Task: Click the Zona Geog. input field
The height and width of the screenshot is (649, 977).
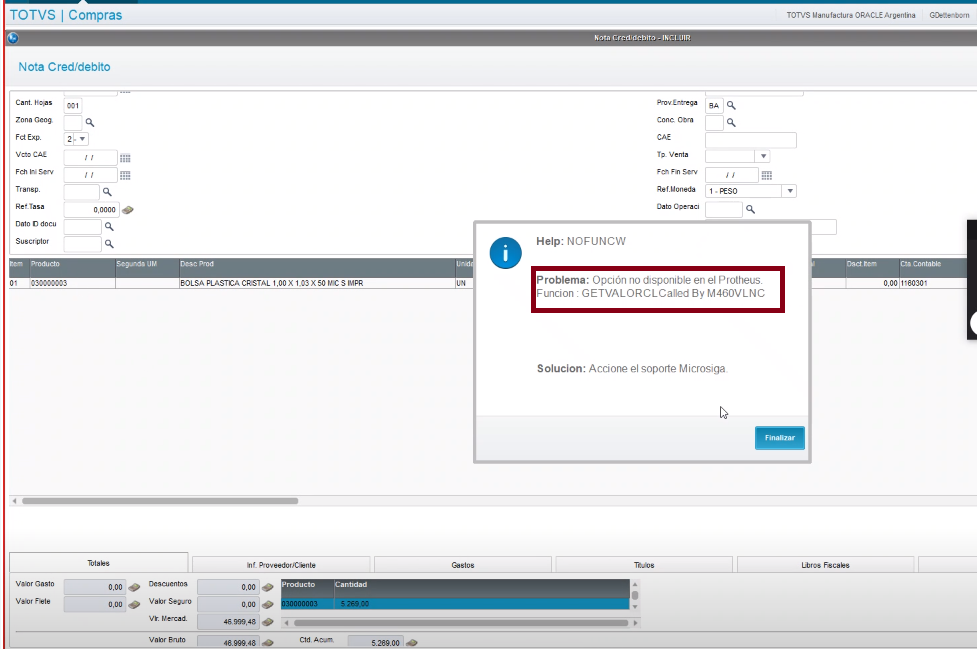Action: [73, 123]
